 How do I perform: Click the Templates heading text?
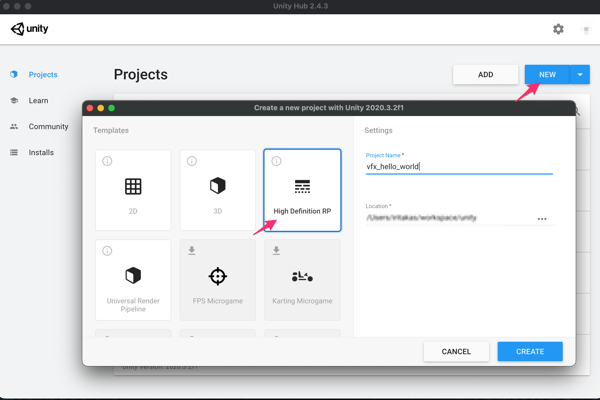point(111,131)
